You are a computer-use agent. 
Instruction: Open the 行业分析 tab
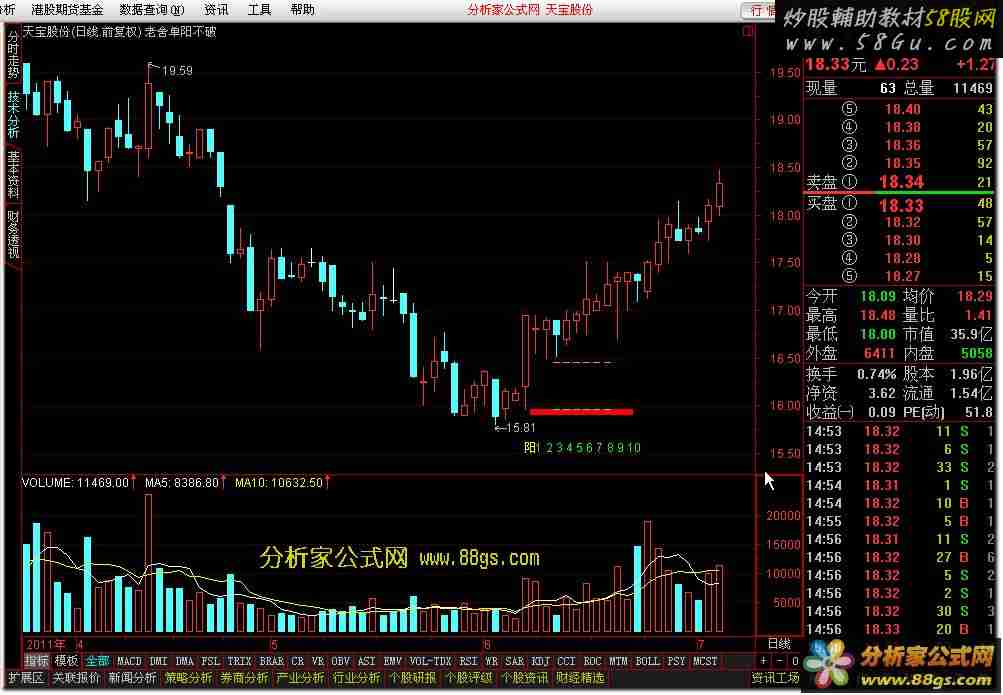356,678
